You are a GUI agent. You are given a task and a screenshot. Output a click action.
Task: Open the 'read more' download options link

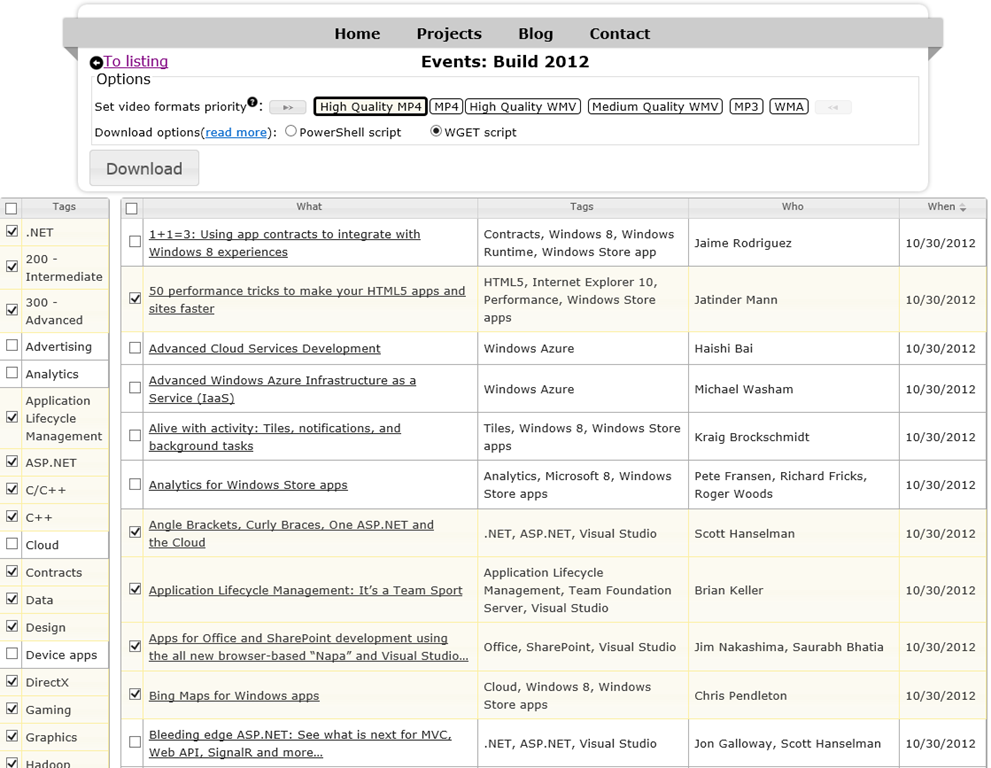(x=237, y=132)
